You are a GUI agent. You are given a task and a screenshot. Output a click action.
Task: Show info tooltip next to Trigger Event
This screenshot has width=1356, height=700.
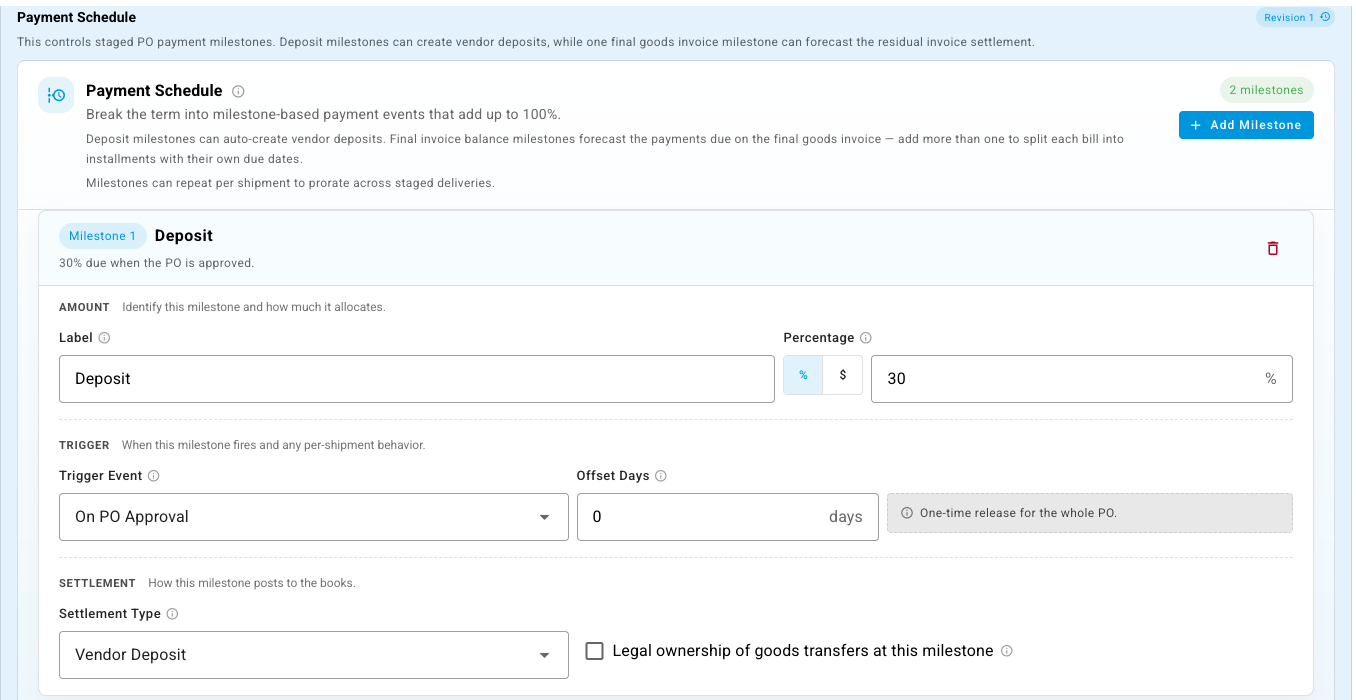154,476
